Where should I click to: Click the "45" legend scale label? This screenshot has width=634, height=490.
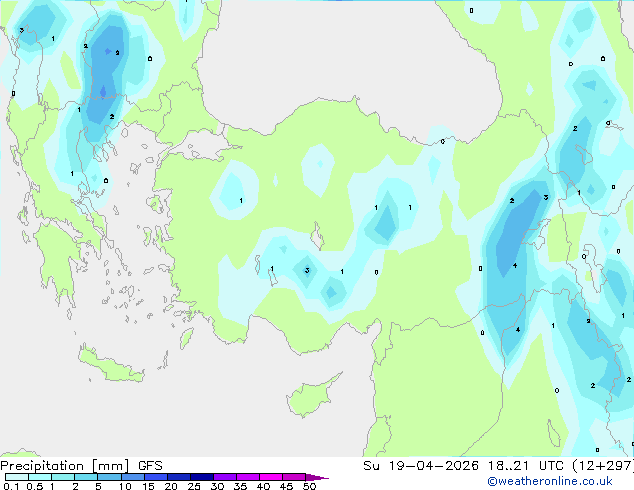click(x=286, y=486)
